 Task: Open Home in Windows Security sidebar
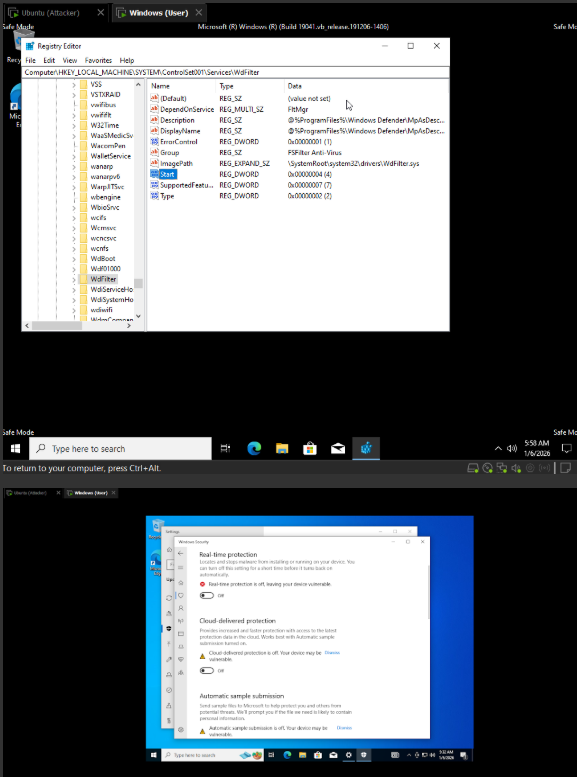(181, 583)
